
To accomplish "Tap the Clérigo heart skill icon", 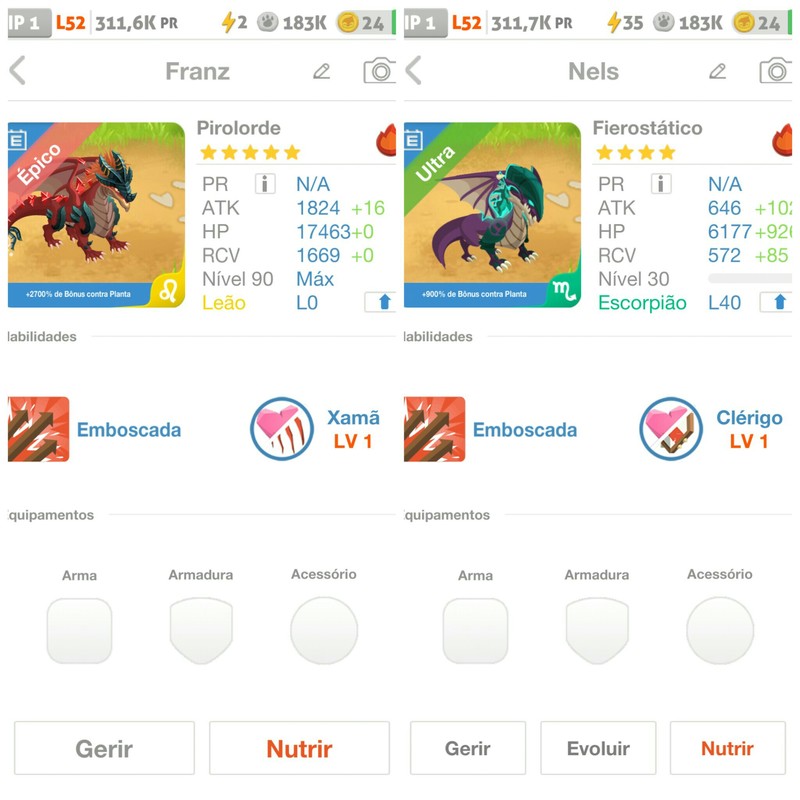I will [x=671, y=429].
